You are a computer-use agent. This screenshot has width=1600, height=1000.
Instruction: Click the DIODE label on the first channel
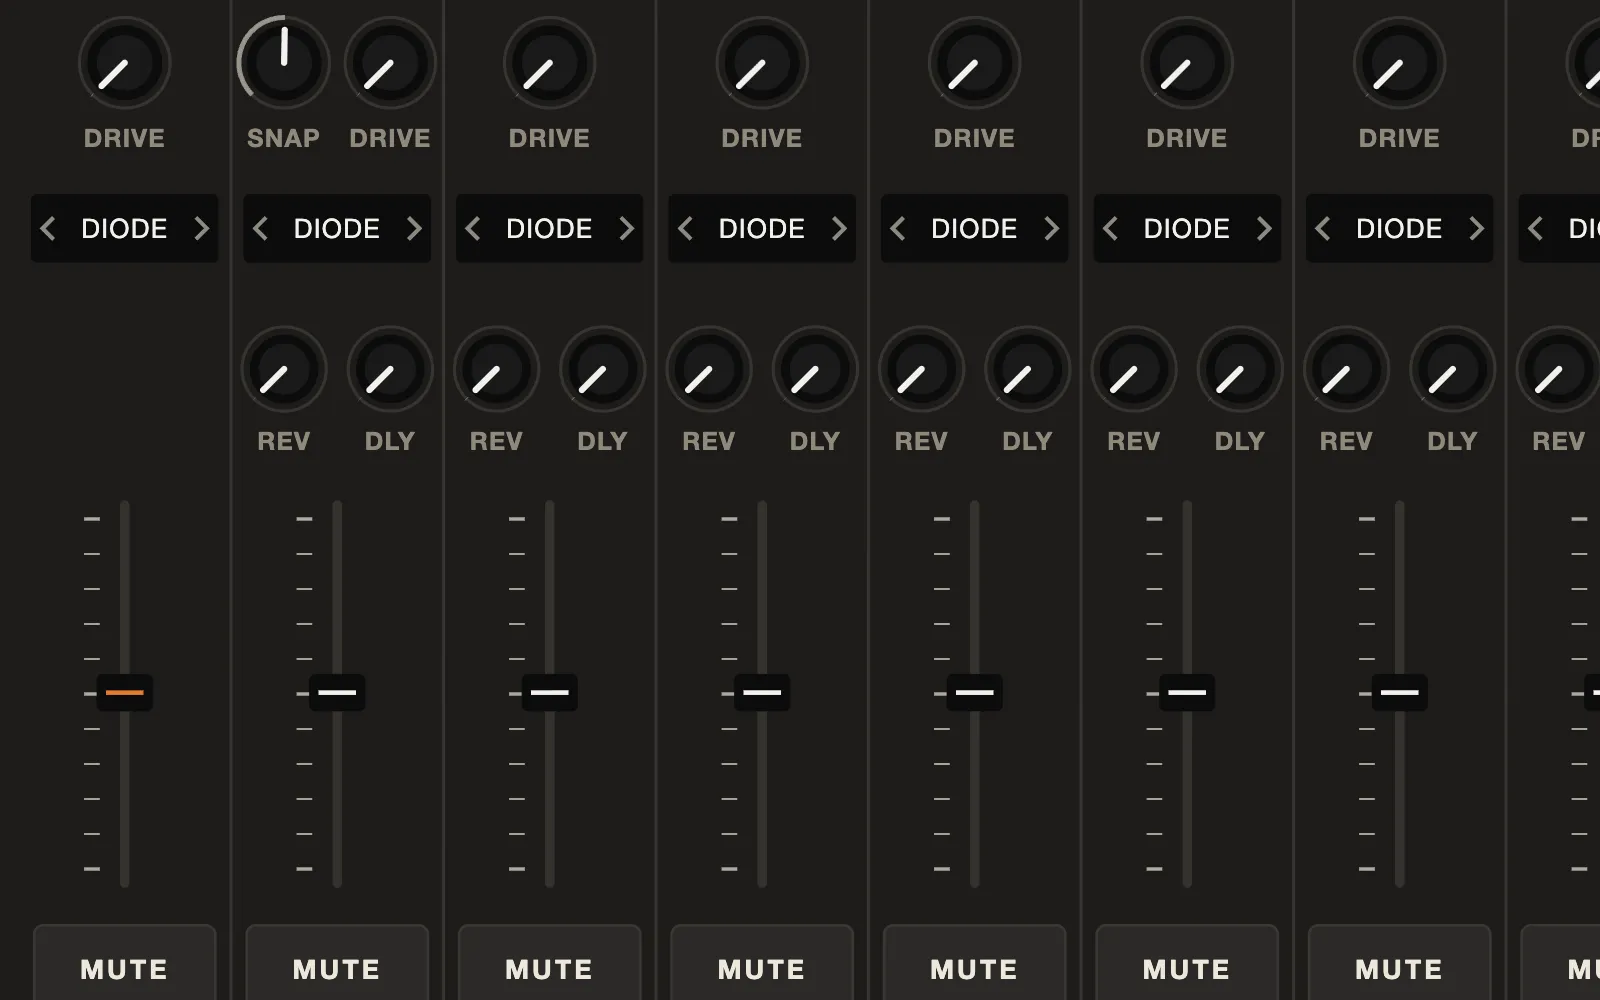coord(124,229)
